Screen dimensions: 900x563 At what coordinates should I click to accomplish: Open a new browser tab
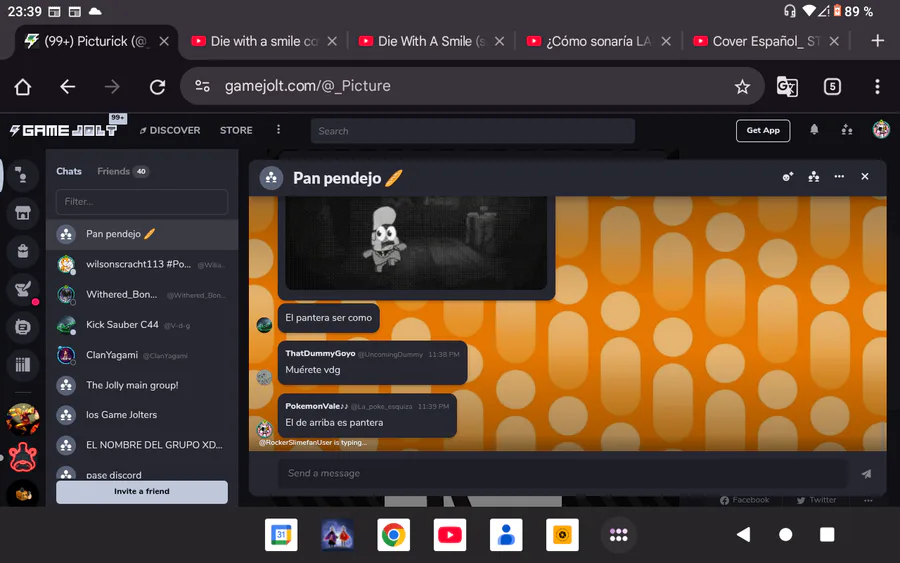[877, 41]
